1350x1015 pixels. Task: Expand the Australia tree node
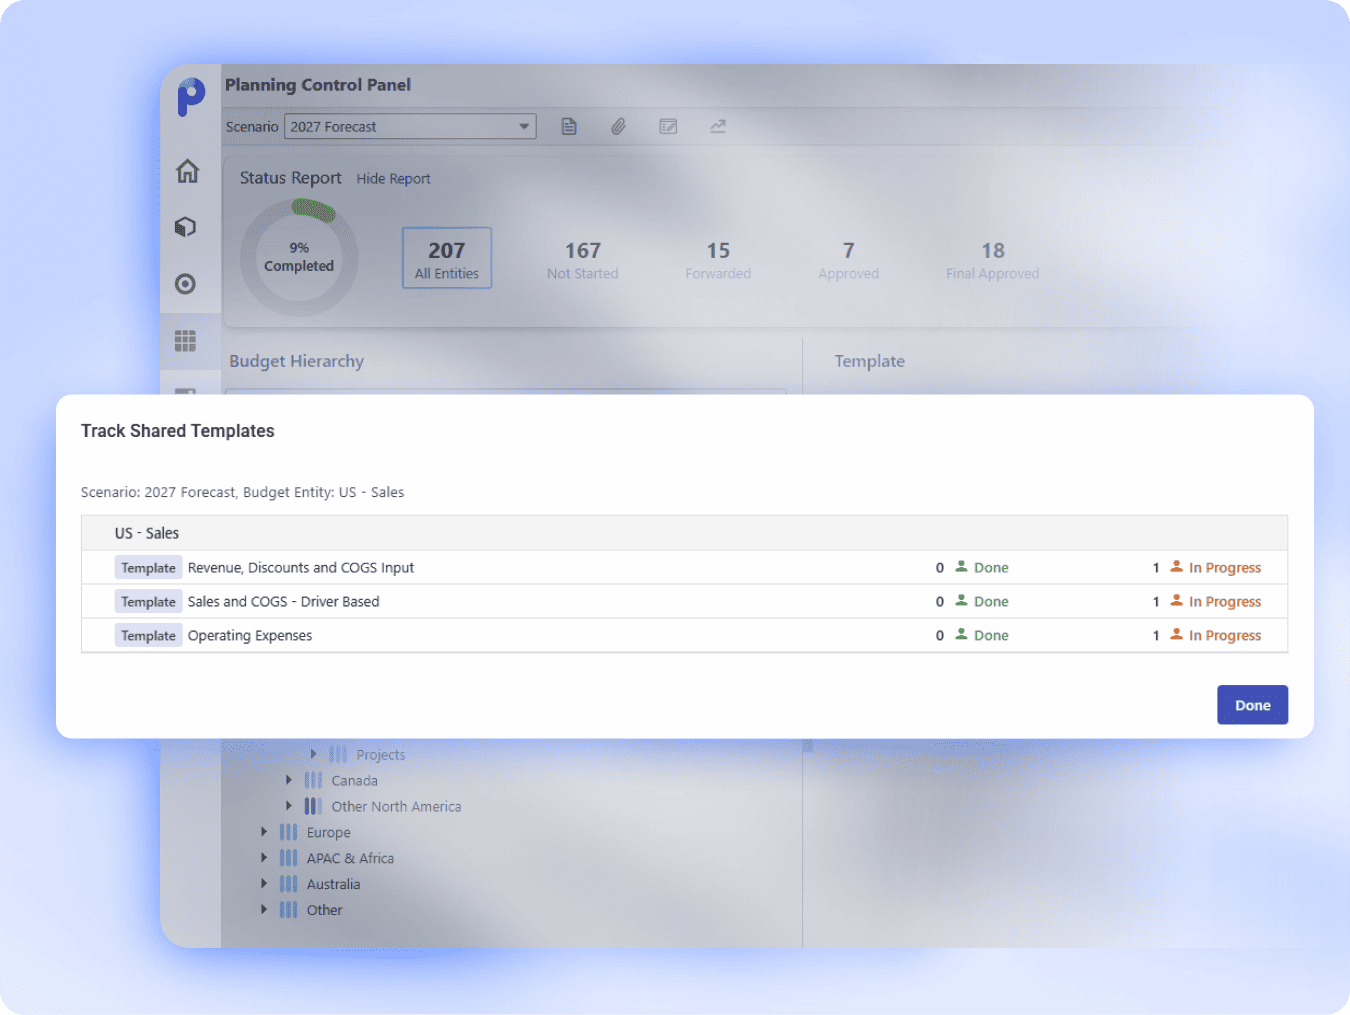[x=264, y=884]
